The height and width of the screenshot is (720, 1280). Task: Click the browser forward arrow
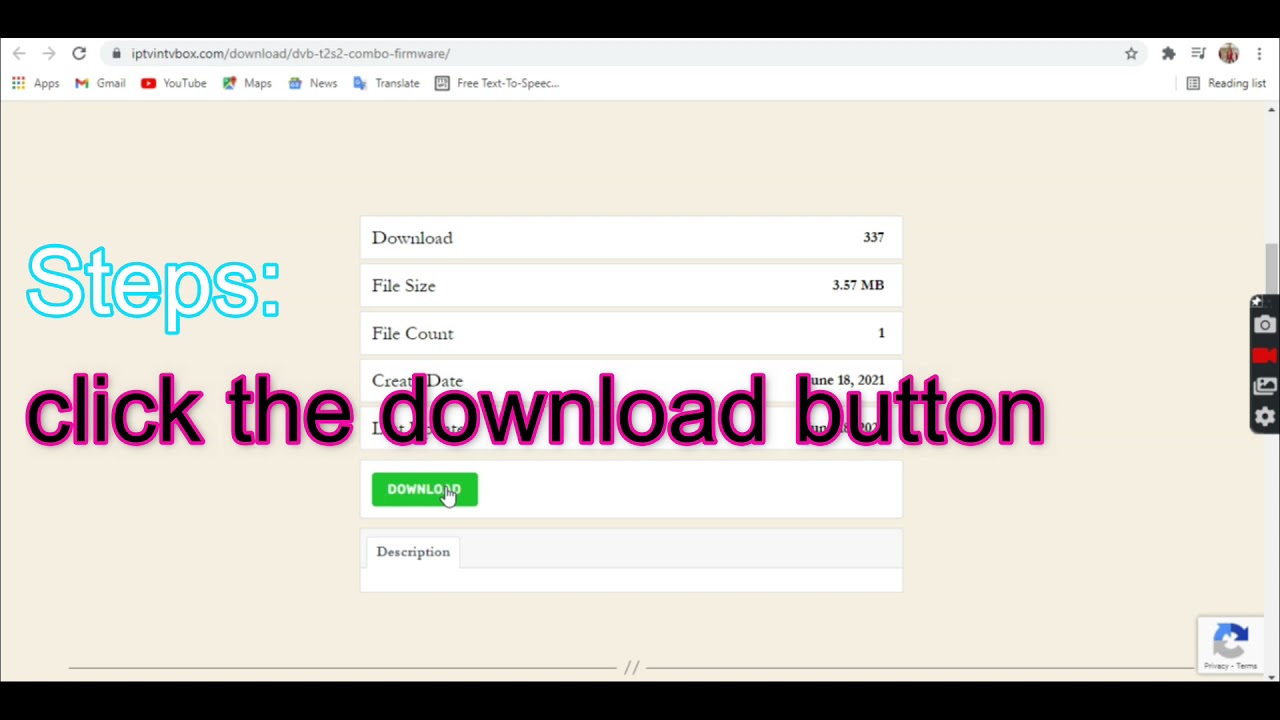(49, 53)
